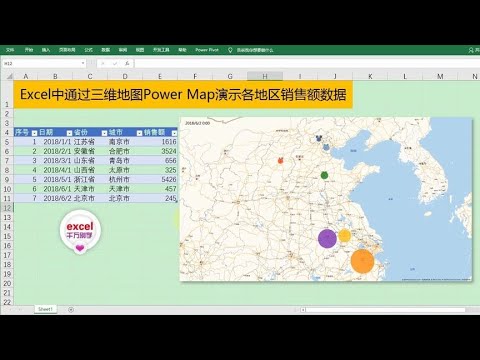Click the small red-orange bubble on map

[281, 161]
